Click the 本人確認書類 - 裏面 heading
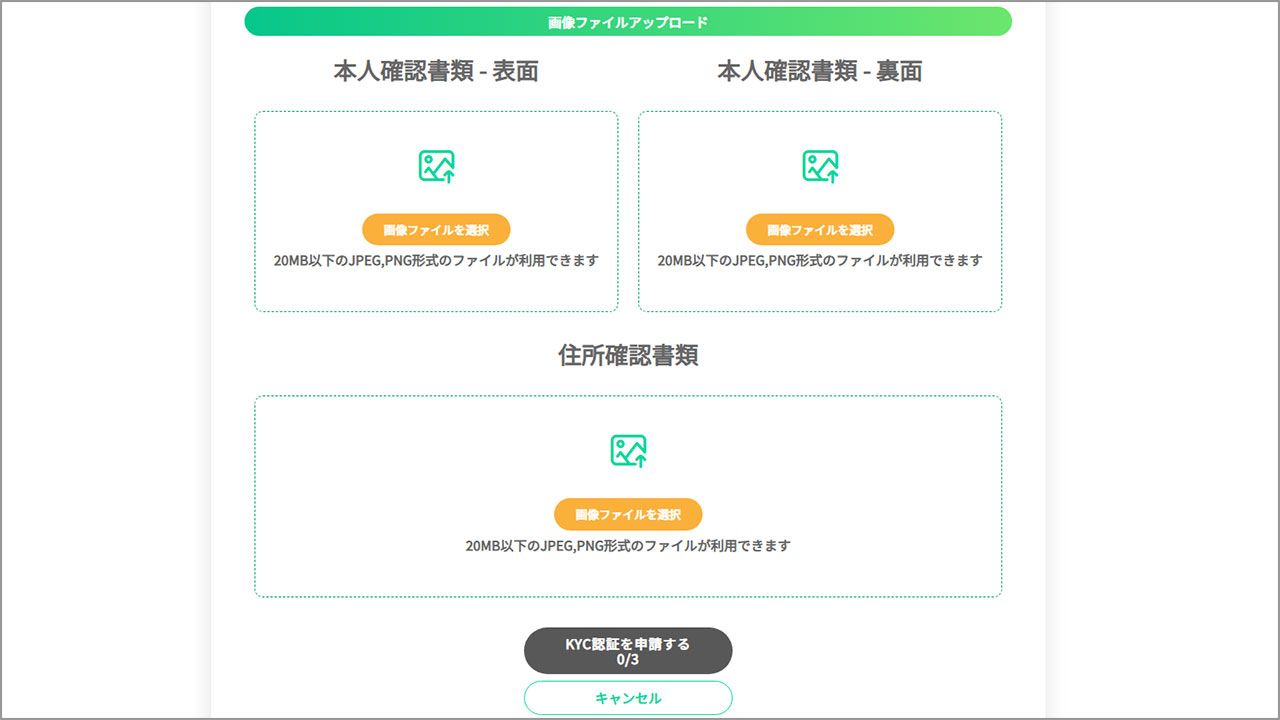Image resolution: width=1280 pixels, height=720 pixels. click(820, 71)
